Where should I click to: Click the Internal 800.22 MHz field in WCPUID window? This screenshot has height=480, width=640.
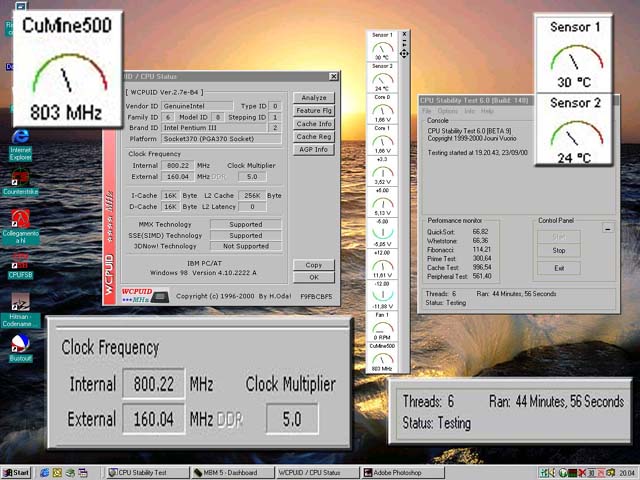178,165
